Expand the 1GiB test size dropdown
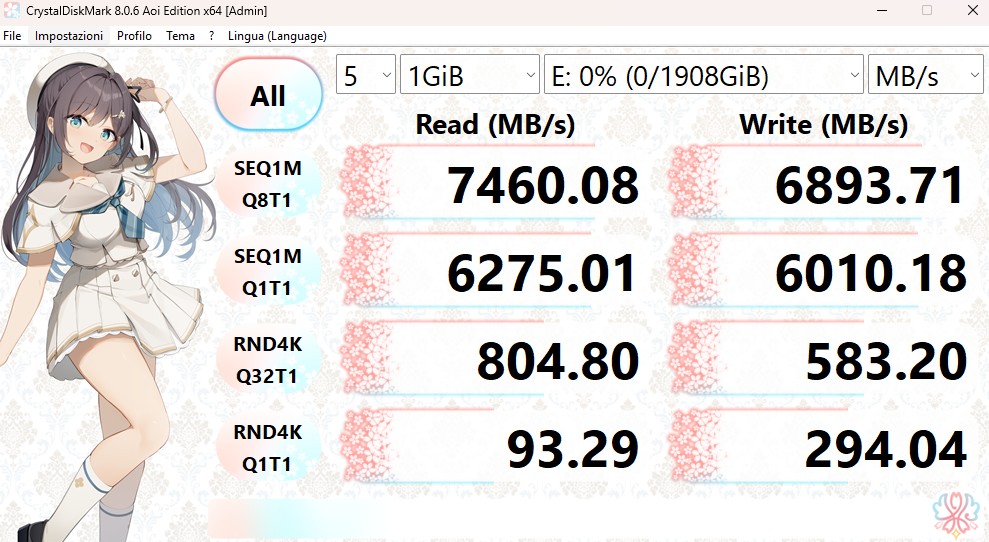Viewport: 989px width, 542px height. click(x=470, y=75)
